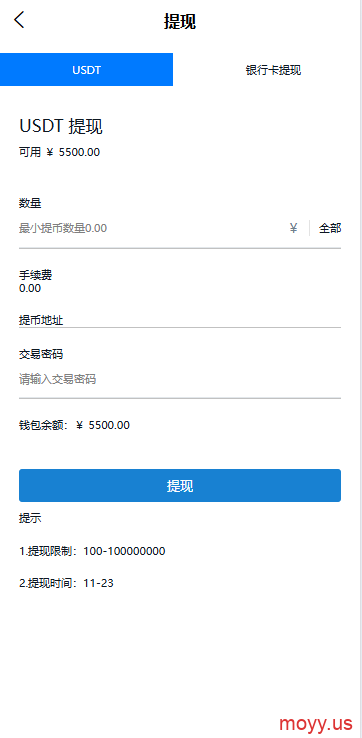Screen dimensions: 362x738
Task: Click the 可用 ¥ 5500.00 balance text
Action: [59, 152]
